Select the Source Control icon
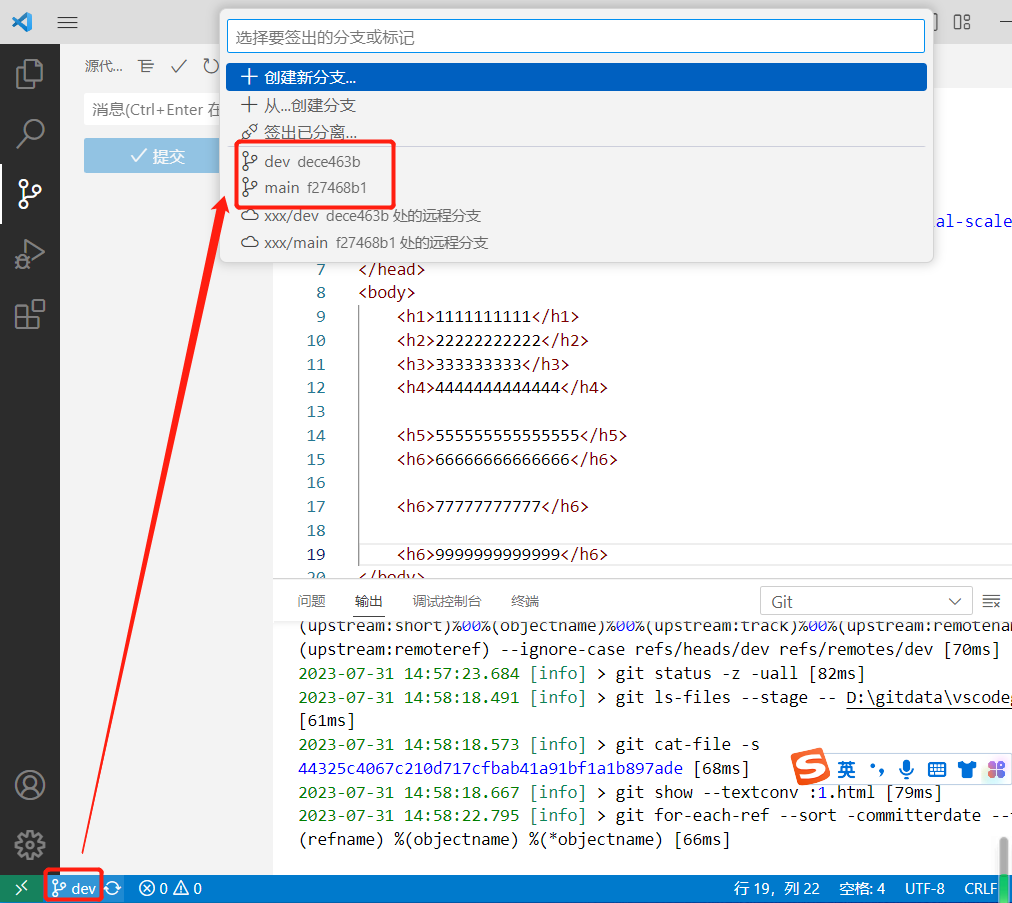 [x=30, y=193]
